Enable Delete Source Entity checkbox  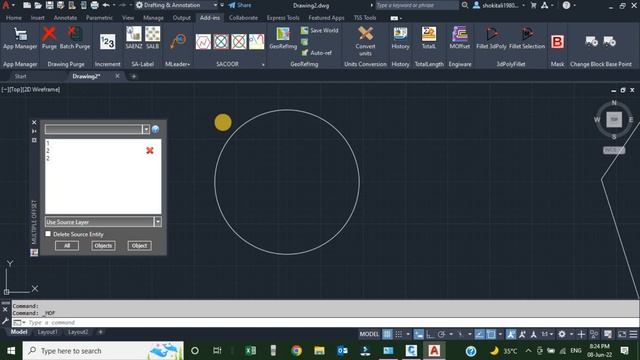(x=48, y=234)
